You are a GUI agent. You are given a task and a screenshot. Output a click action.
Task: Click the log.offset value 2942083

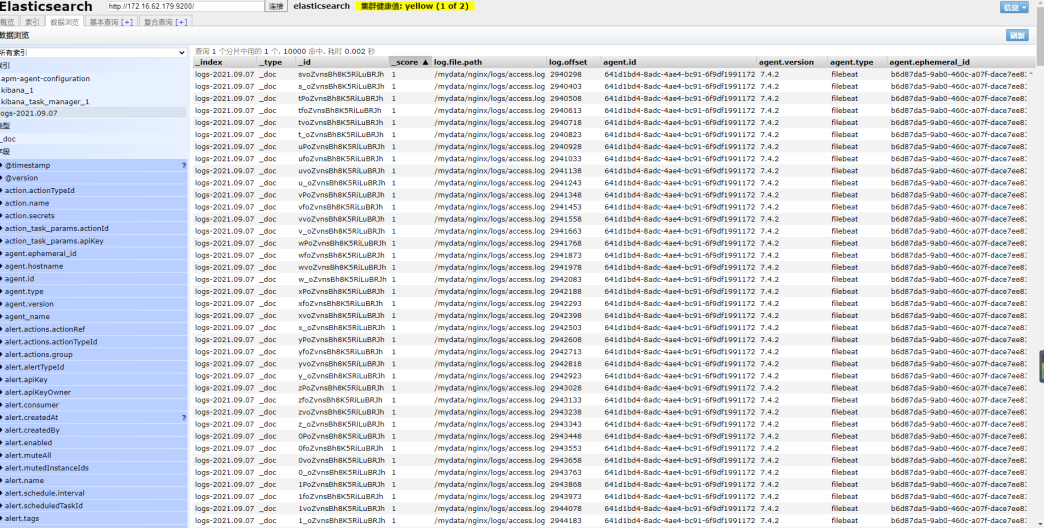pyautogui.click(x=565, y=280)
